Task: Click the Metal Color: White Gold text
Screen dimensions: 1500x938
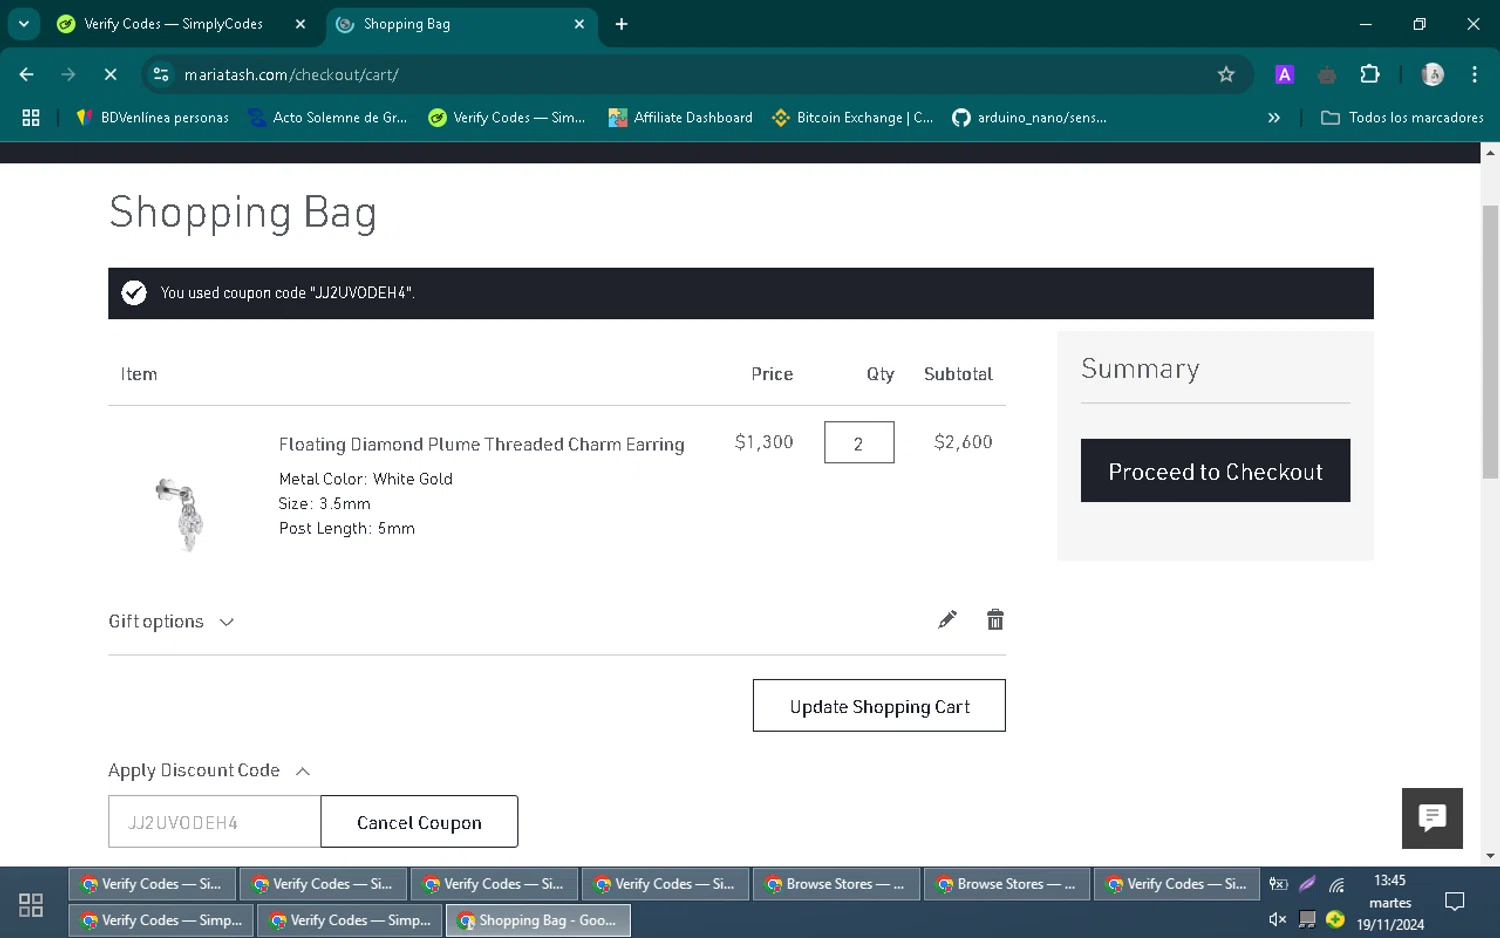Action: pos(366,479)
